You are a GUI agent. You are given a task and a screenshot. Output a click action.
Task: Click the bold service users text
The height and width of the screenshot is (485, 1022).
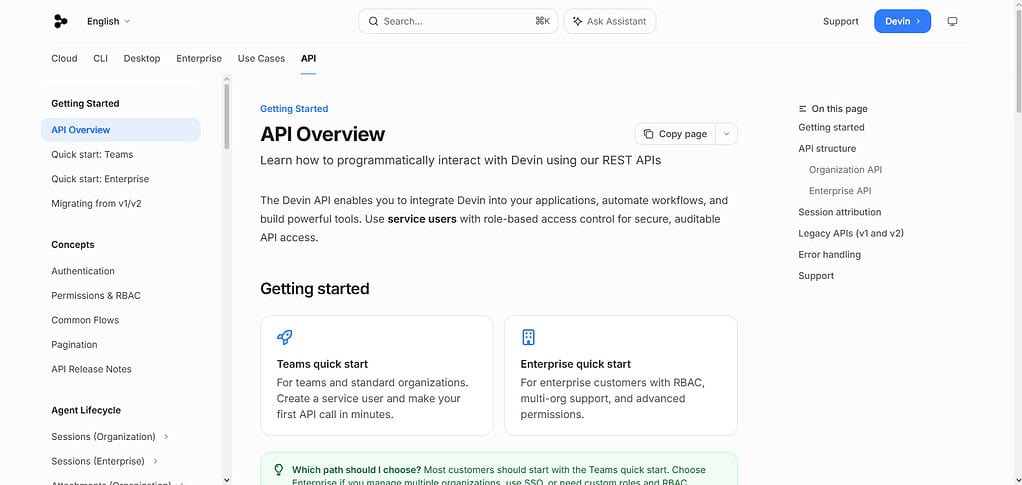pos(422,219)
